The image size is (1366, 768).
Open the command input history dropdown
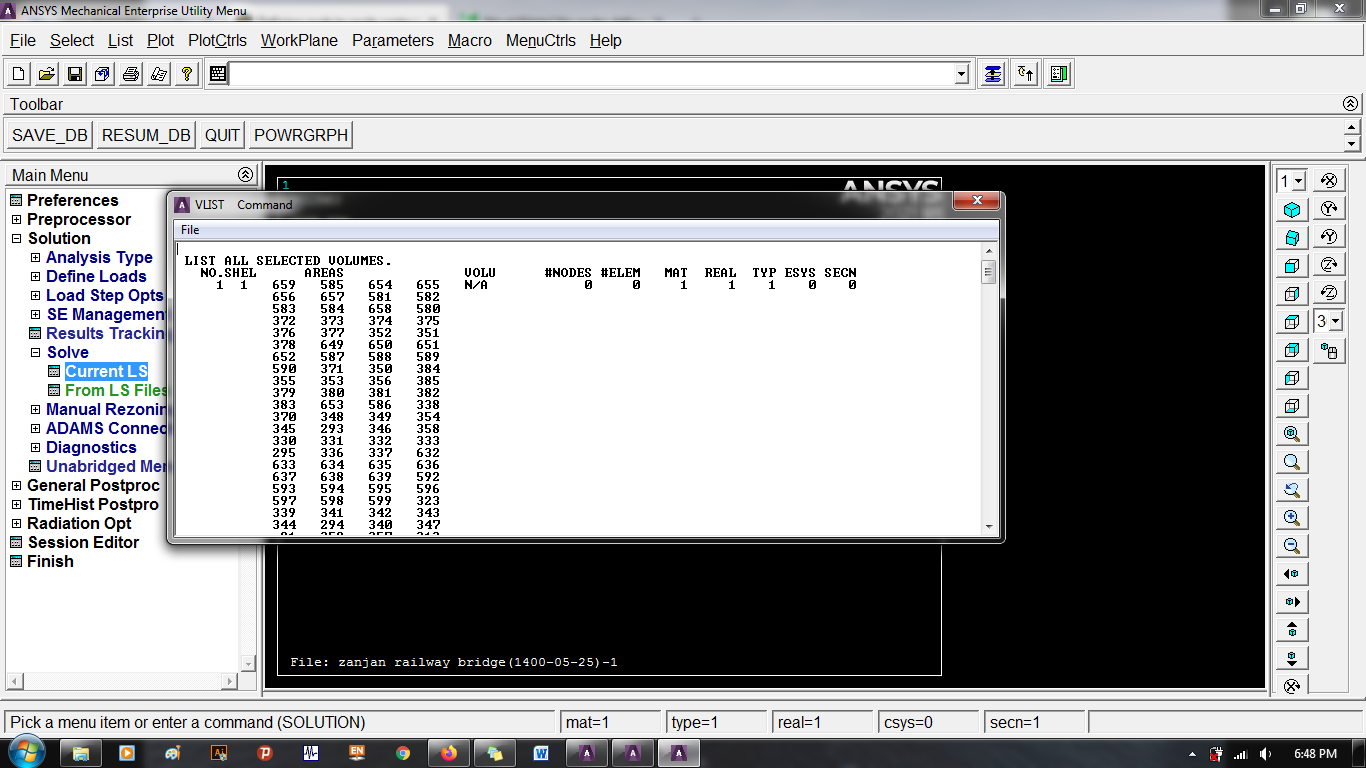[x=962, y=74]
